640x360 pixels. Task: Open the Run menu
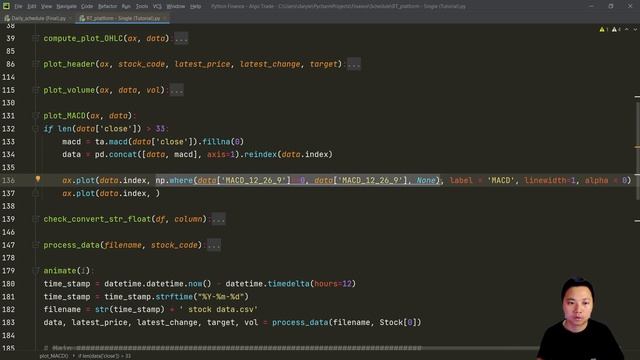coord(126,6)
